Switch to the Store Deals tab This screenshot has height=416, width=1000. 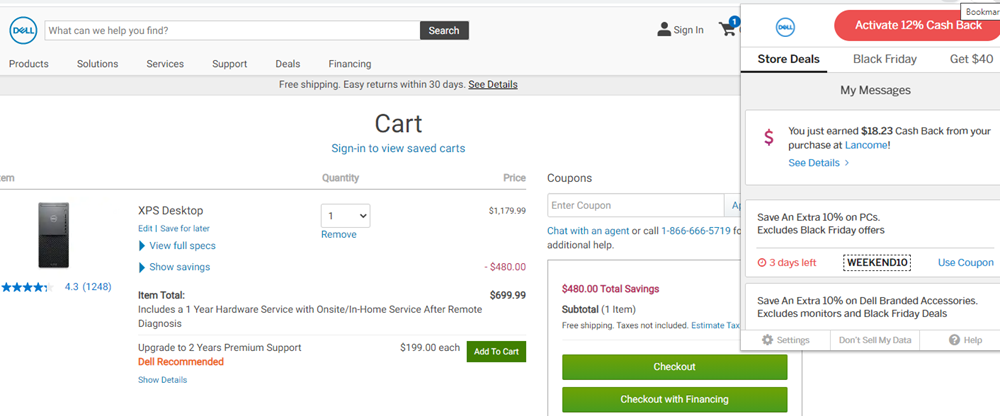click(x=788, y=59)
